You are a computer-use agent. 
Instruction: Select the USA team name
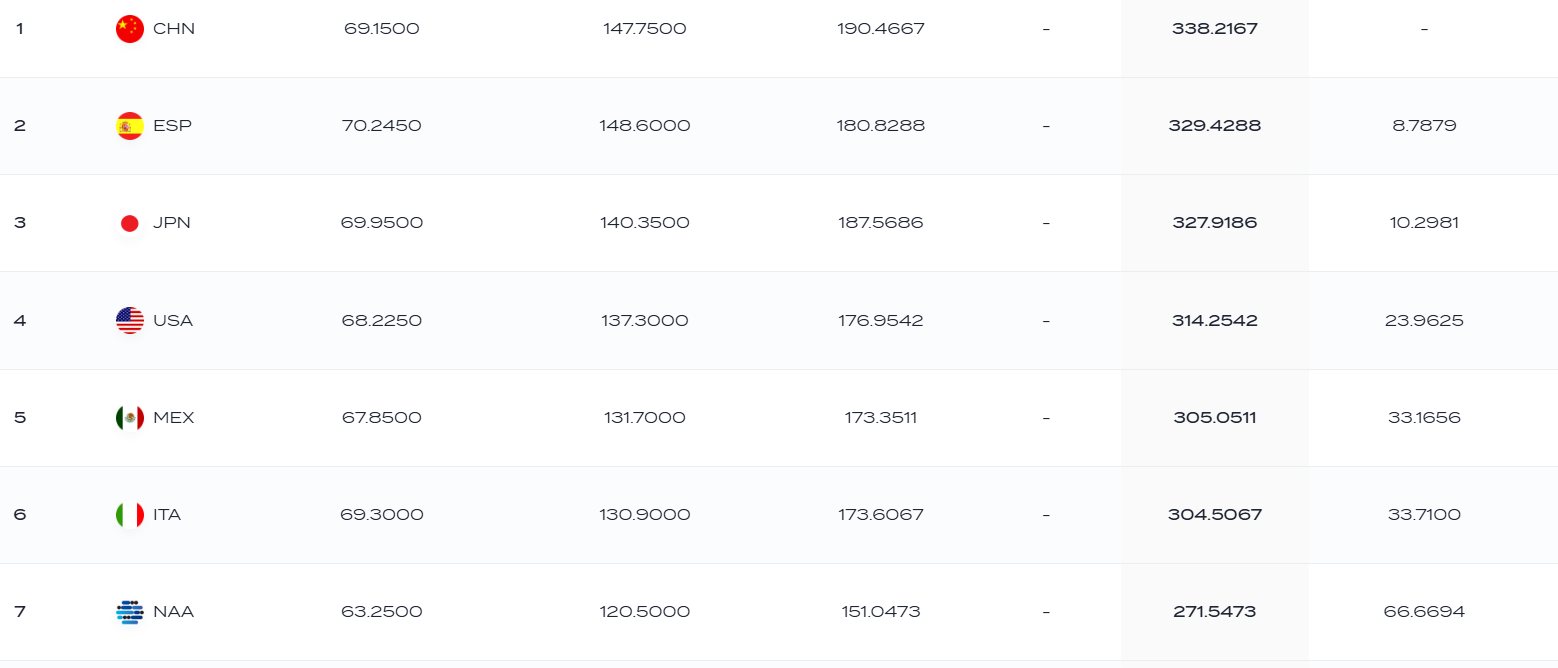pos(173,320)
